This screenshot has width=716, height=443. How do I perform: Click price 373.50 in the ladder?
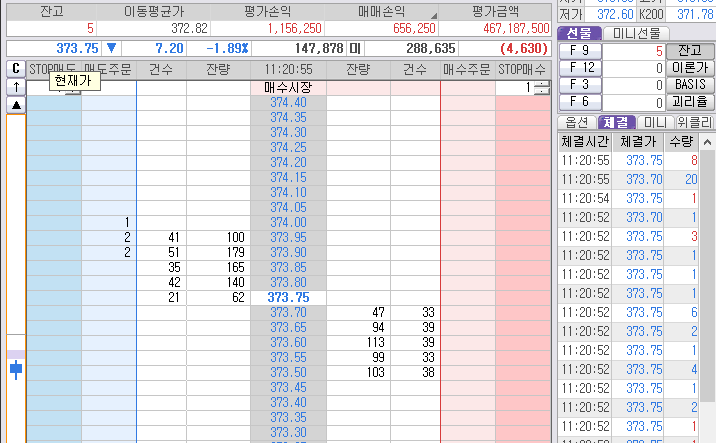[x=288, y=373]
